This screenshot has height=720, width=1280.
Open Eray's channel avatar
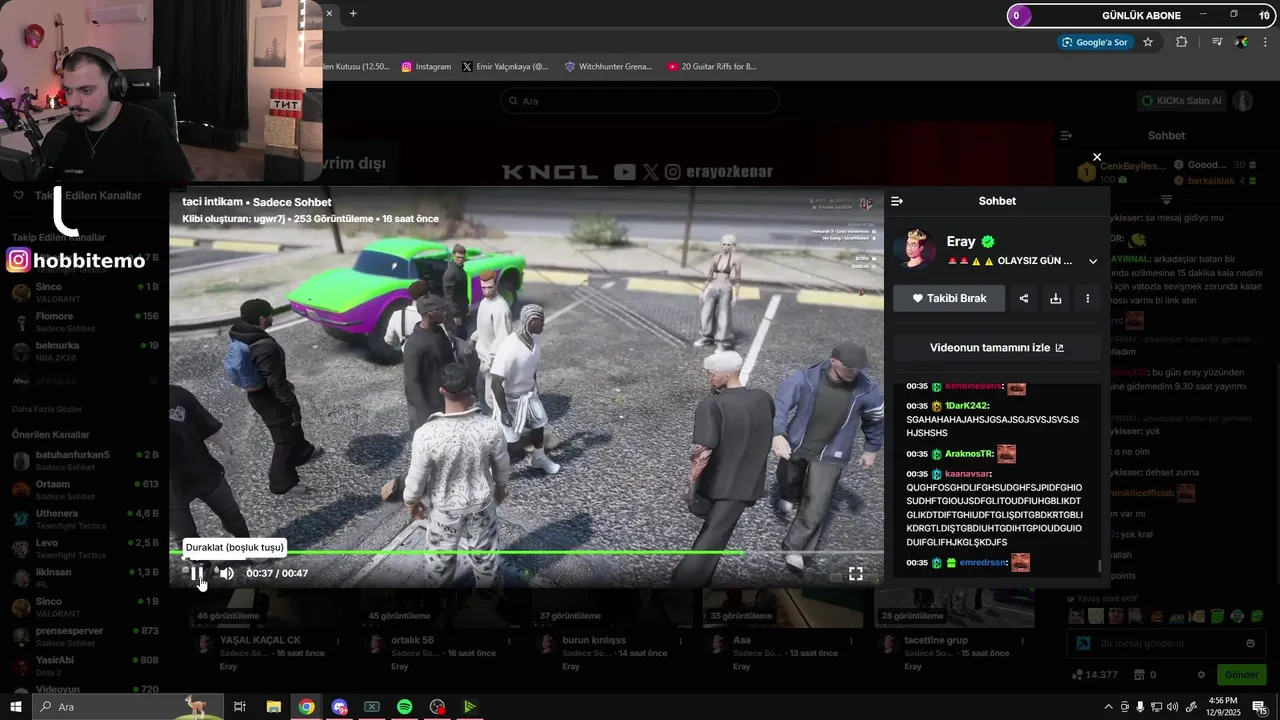point(914,249)
